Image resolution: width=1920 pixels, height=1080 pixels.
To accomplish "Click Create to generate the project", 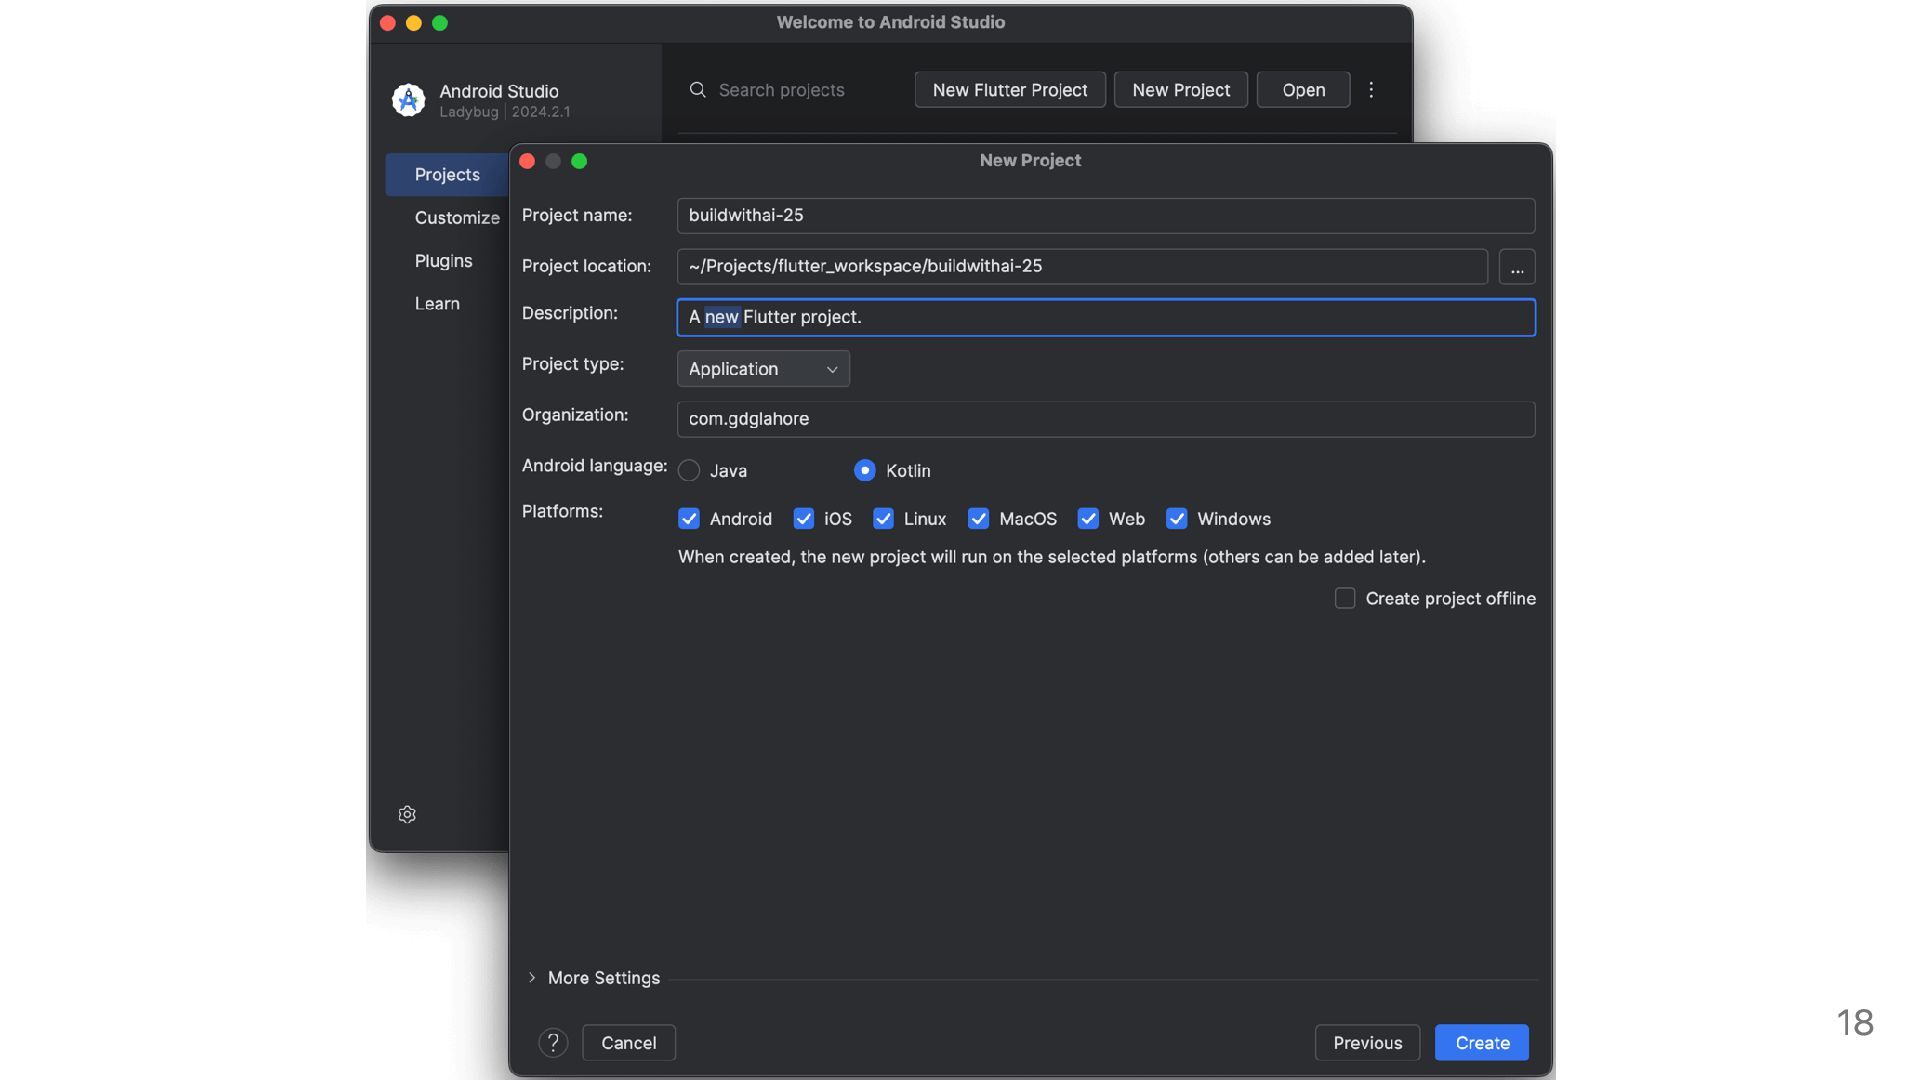I will pyautogui.click(x=1482, y=1043).
